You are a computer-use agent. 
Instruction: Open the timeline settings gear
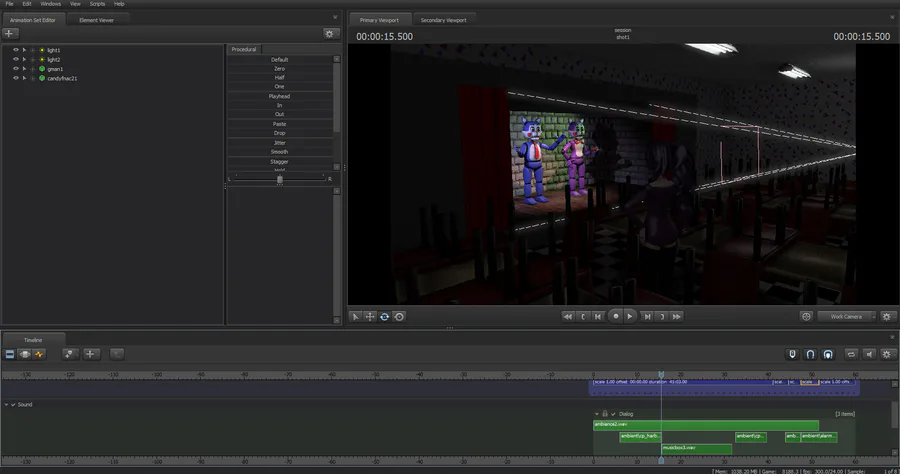pyautogui.click(x=887, y=354)
